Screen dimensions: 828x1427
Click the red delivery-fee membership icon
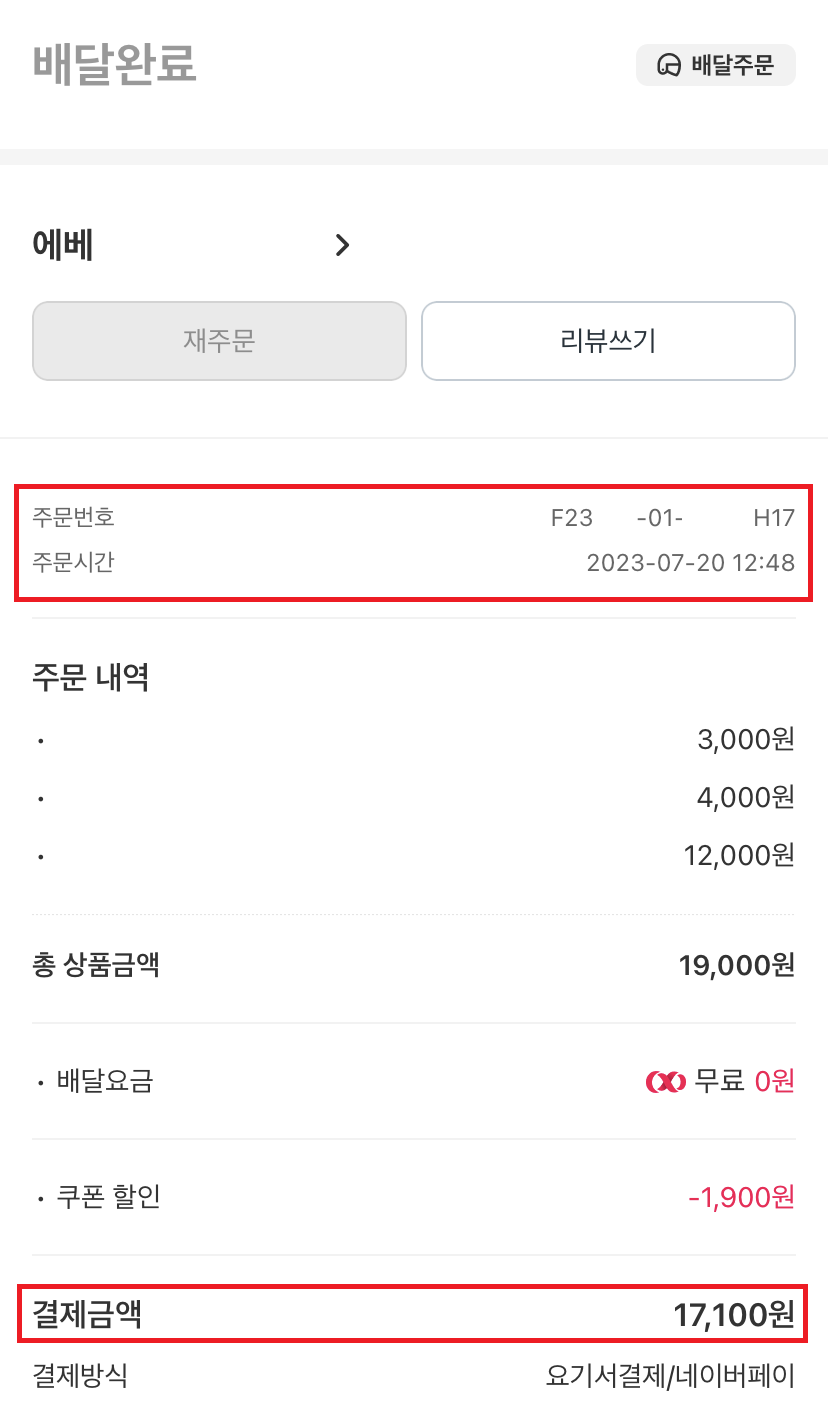[665, 1081]
